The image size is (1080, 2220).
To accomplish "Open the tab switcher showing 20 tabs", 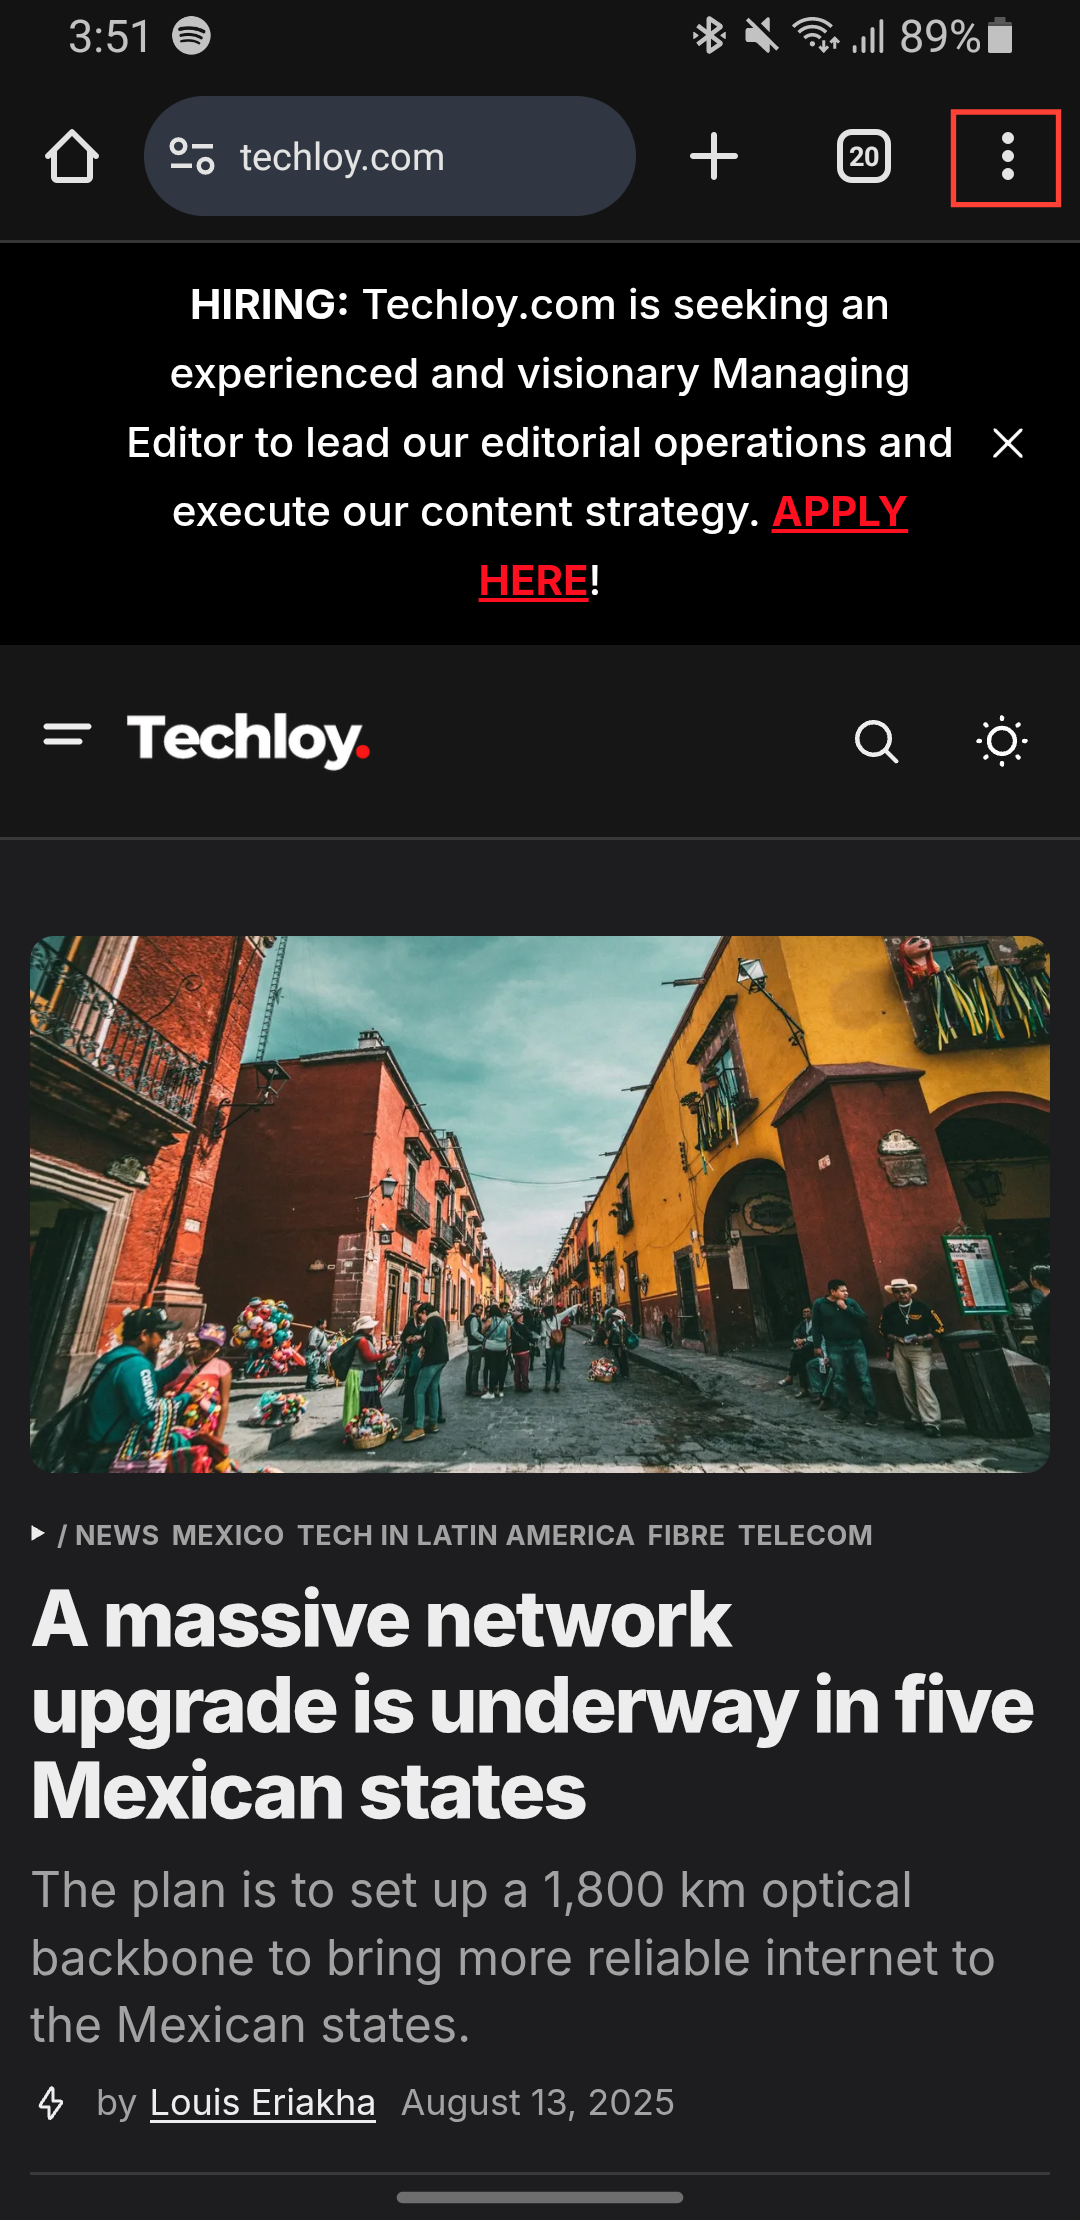I will 864,156.
